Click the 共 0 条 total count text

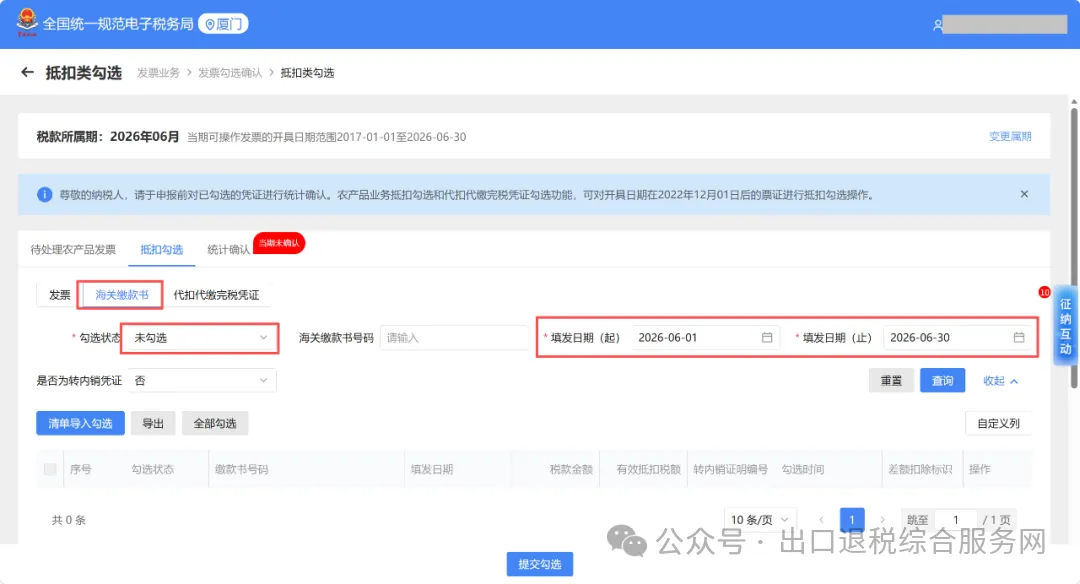pyautogui.click(x=69, y=520)
